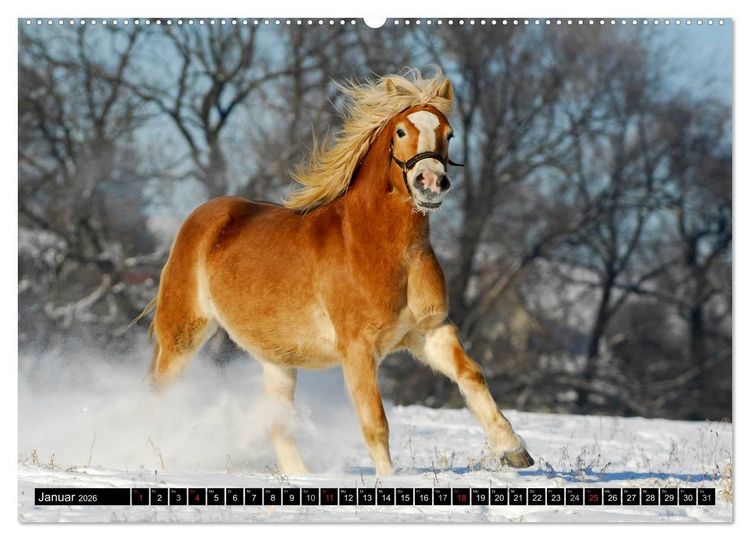Click the date 20 cell
This screenshot has height=540, width=750.
point(499,497)
